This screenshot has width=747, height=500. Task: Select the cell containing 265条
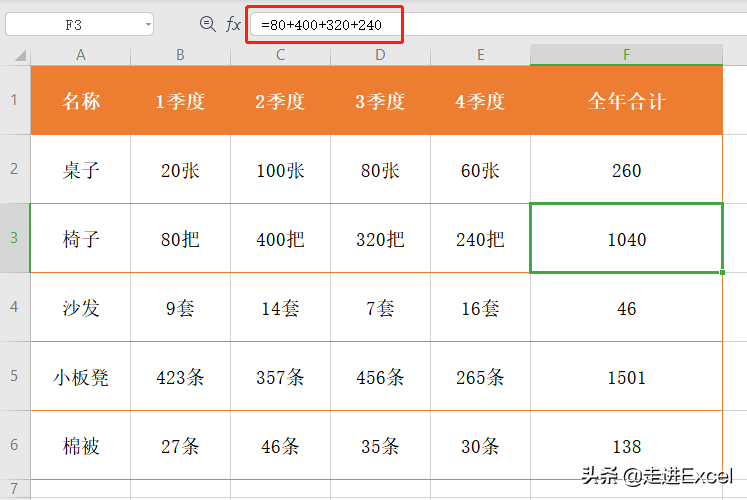tap(480, 377)
